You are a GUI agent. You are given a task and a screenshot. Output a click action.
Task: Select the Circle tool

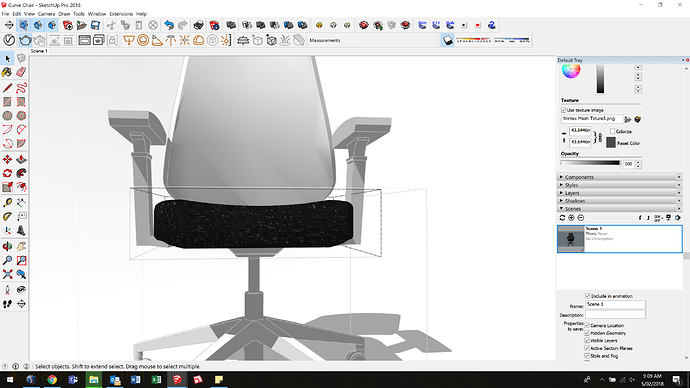(7, 115)
